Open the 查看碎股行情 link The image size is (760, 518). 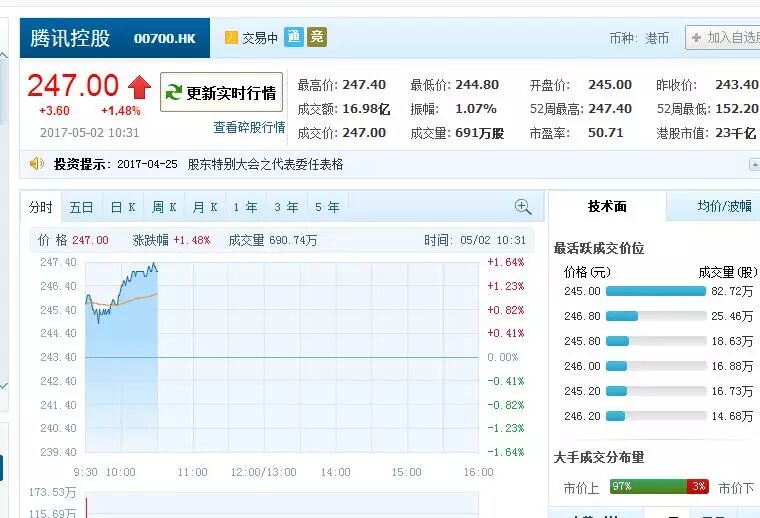tap(249, 127)
